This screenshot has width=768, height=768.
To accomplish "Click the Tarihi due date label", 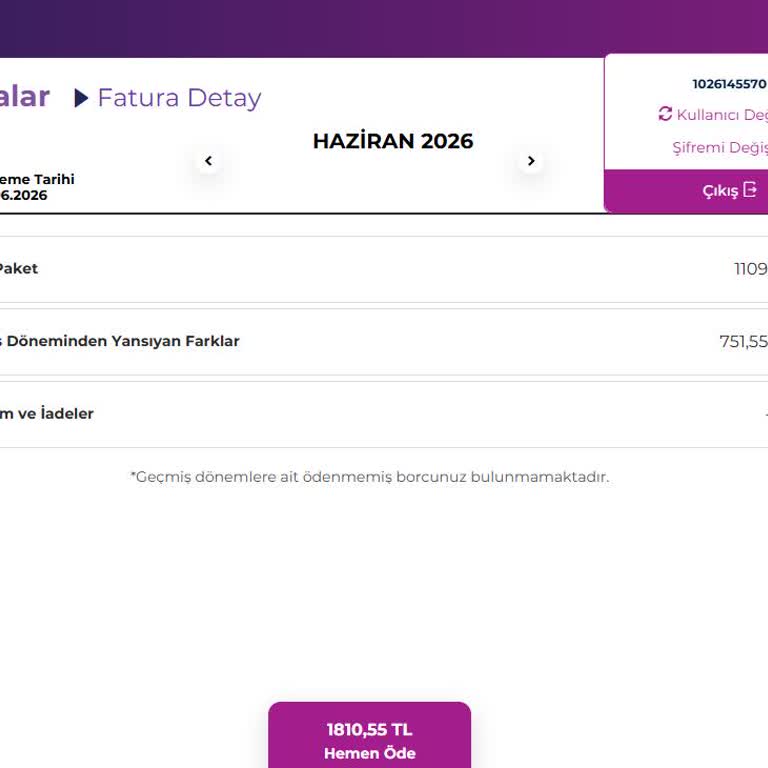I will (37, 179).
